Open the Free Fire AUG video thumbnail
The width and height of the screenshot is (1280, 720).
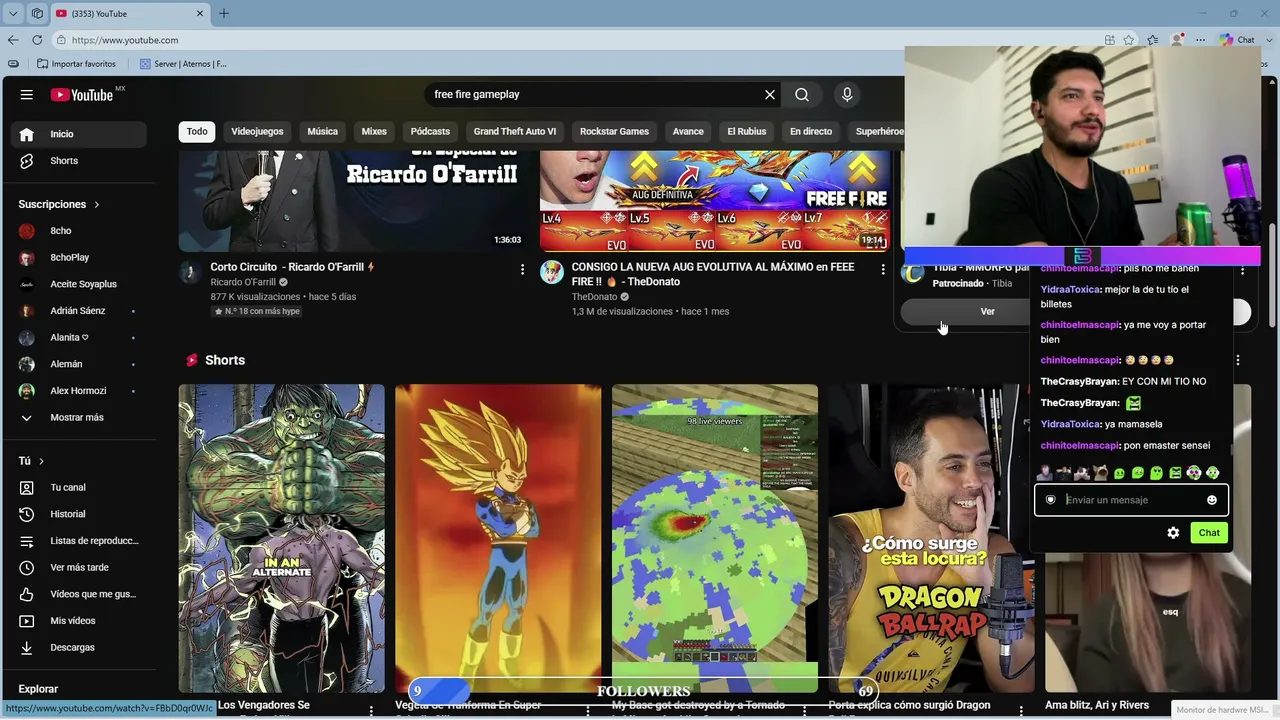[x=715, y=201]
